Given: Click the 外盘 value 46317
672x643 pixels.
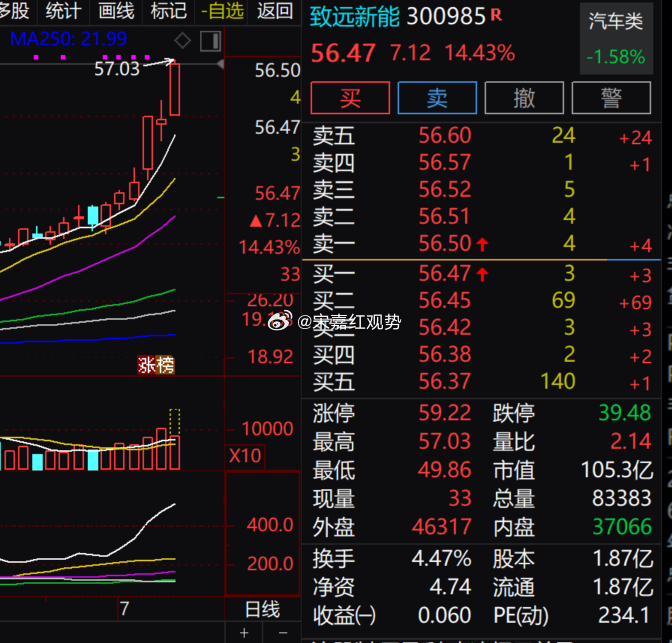Looking at the screenshot, I should point(441,527).
